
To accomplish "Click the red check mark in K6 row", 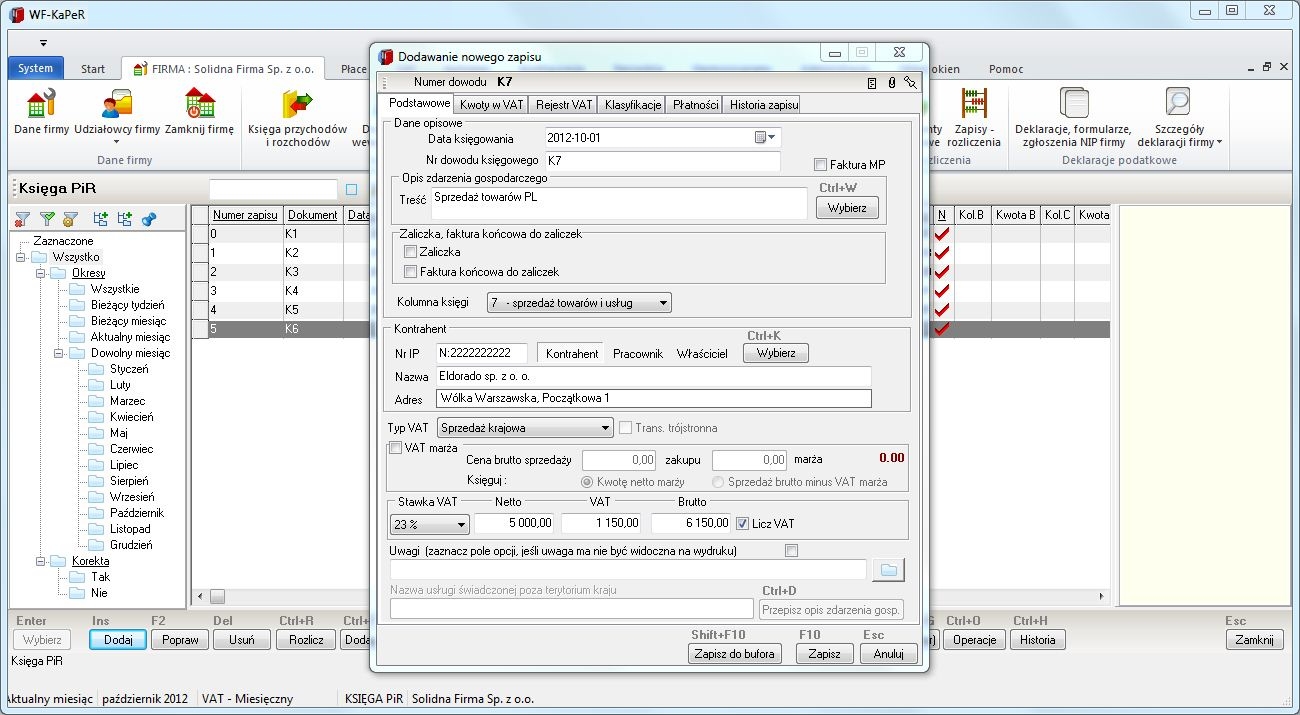I will point(941,328).
